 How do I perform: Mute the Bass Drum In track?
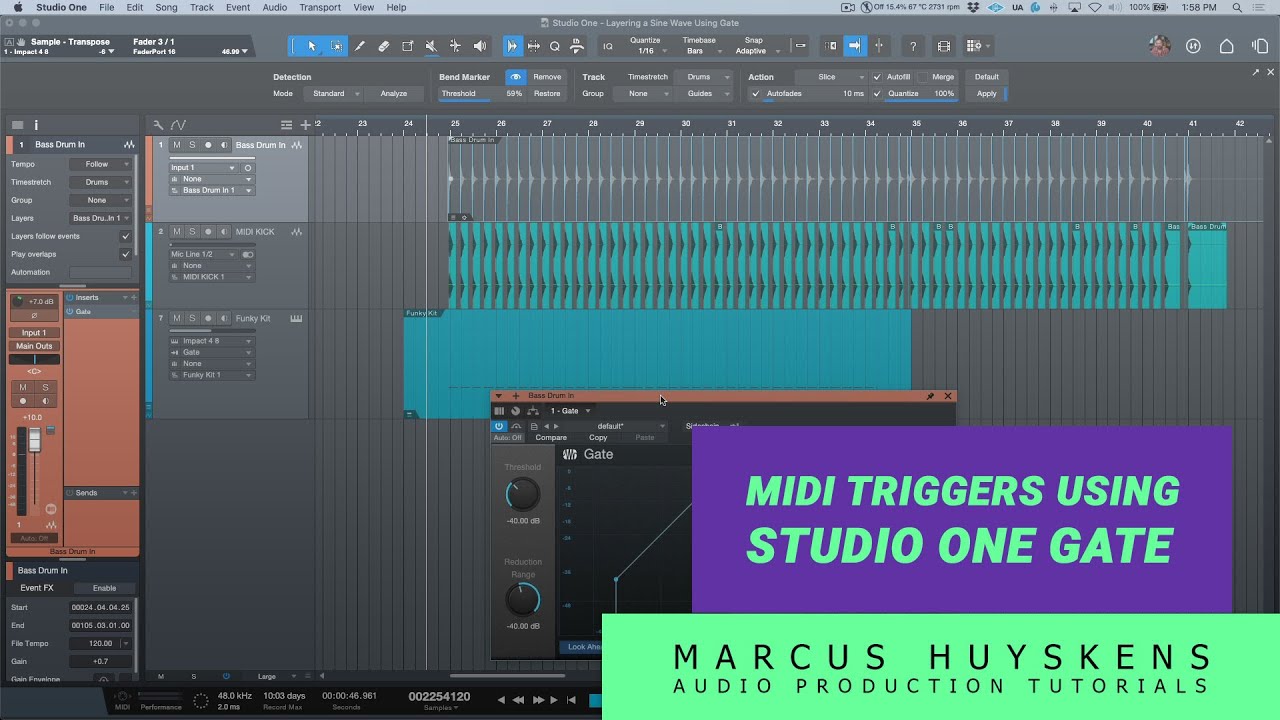[177, 145]
